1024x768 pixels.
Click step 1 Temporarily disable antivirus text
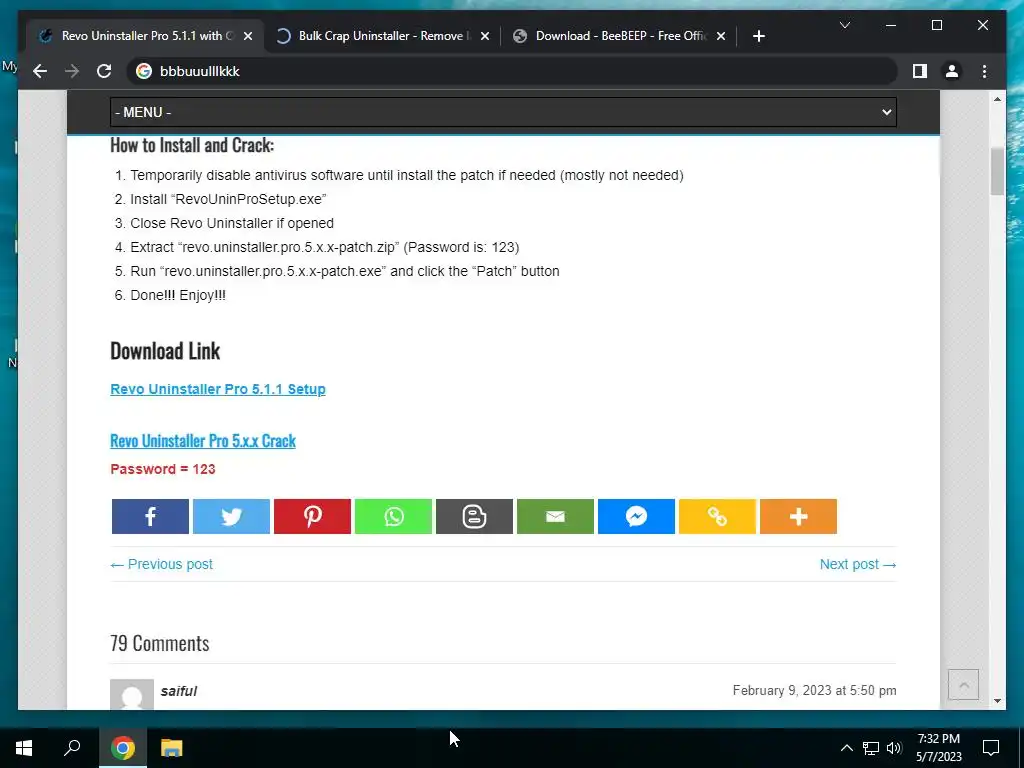click(407, 175)
